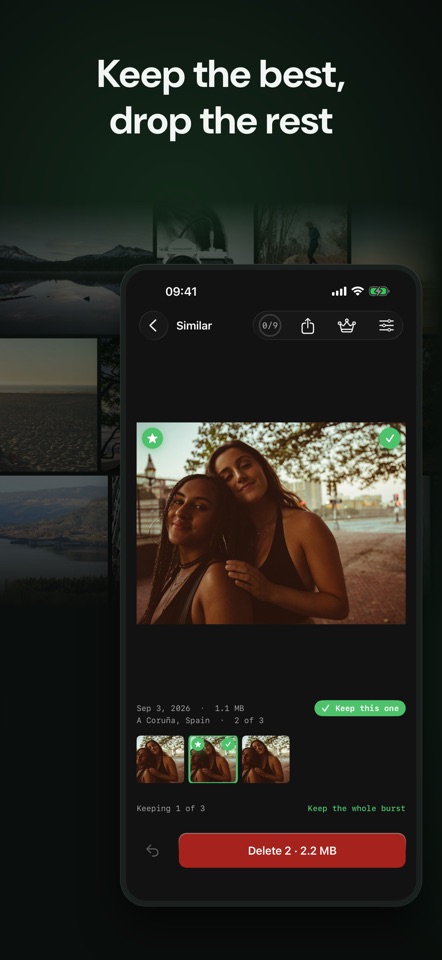Tap Keep the whole burst link

[x=356, y=808]
